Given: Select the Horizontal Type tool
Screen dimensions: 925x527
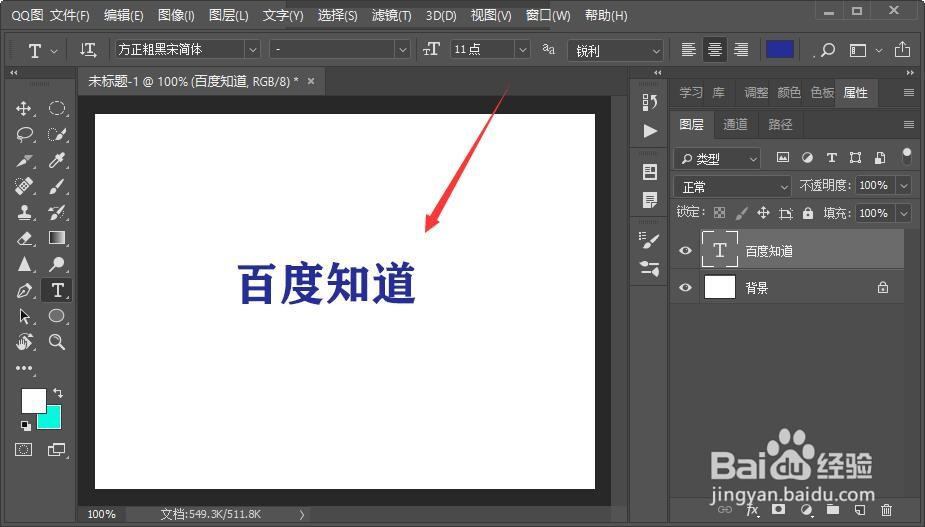Looking at the screenshot, I should point(57,290).
